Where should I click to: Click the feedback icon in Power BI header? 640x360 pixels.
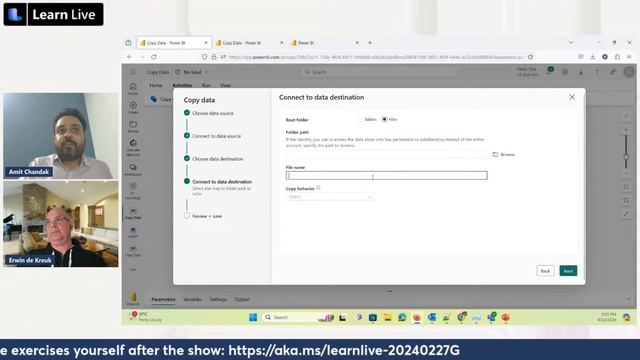point(613,72)
